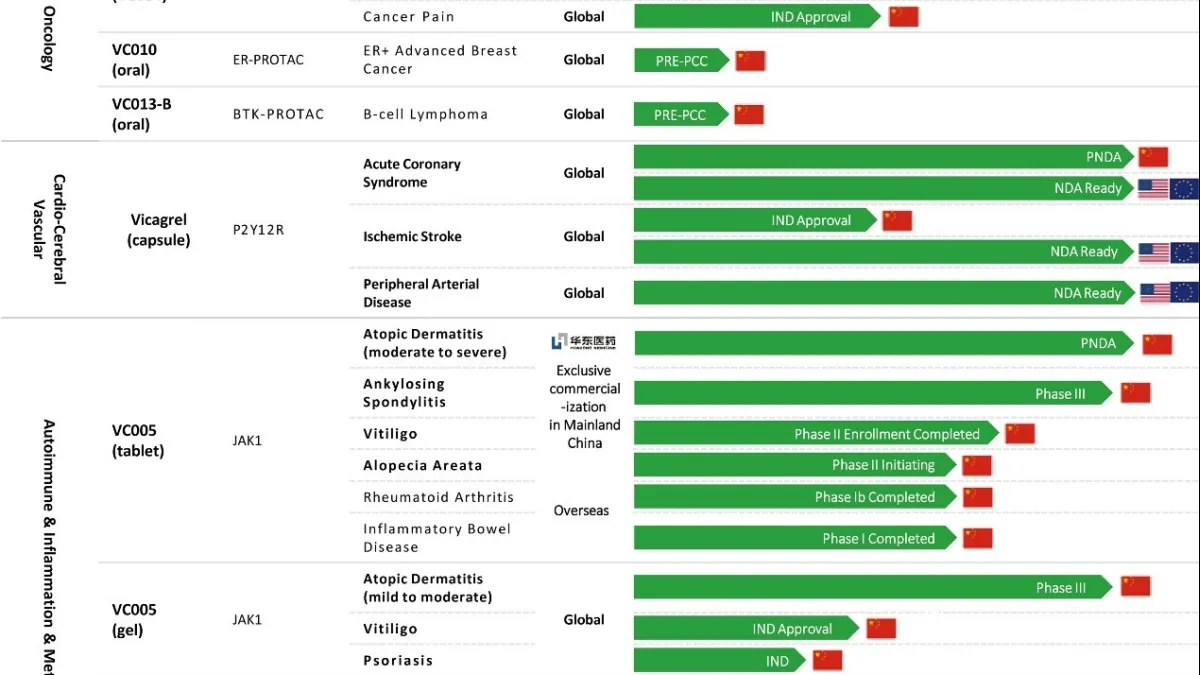The height and width of the screenshot is (675, 1200).
Task: Click the Vicagrel (capsule) product name
Action: pos(159,230)
